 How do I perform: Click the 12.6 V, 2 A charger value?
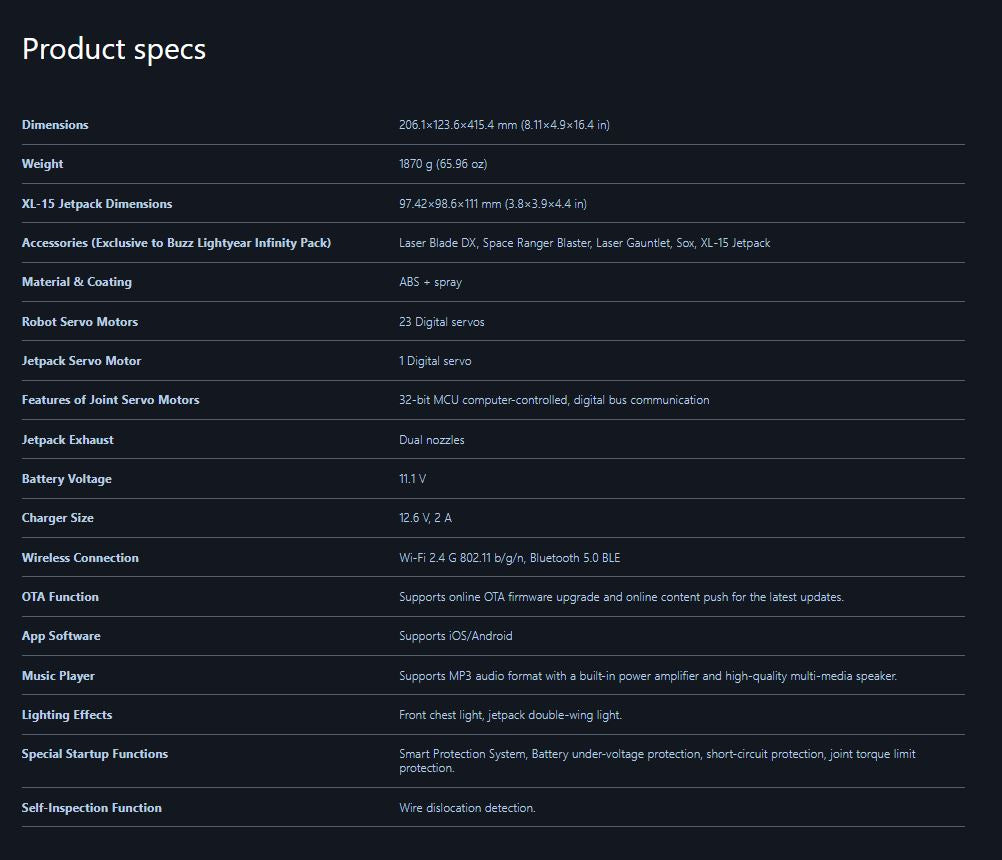pyautogui.click(x=425, y=518)
